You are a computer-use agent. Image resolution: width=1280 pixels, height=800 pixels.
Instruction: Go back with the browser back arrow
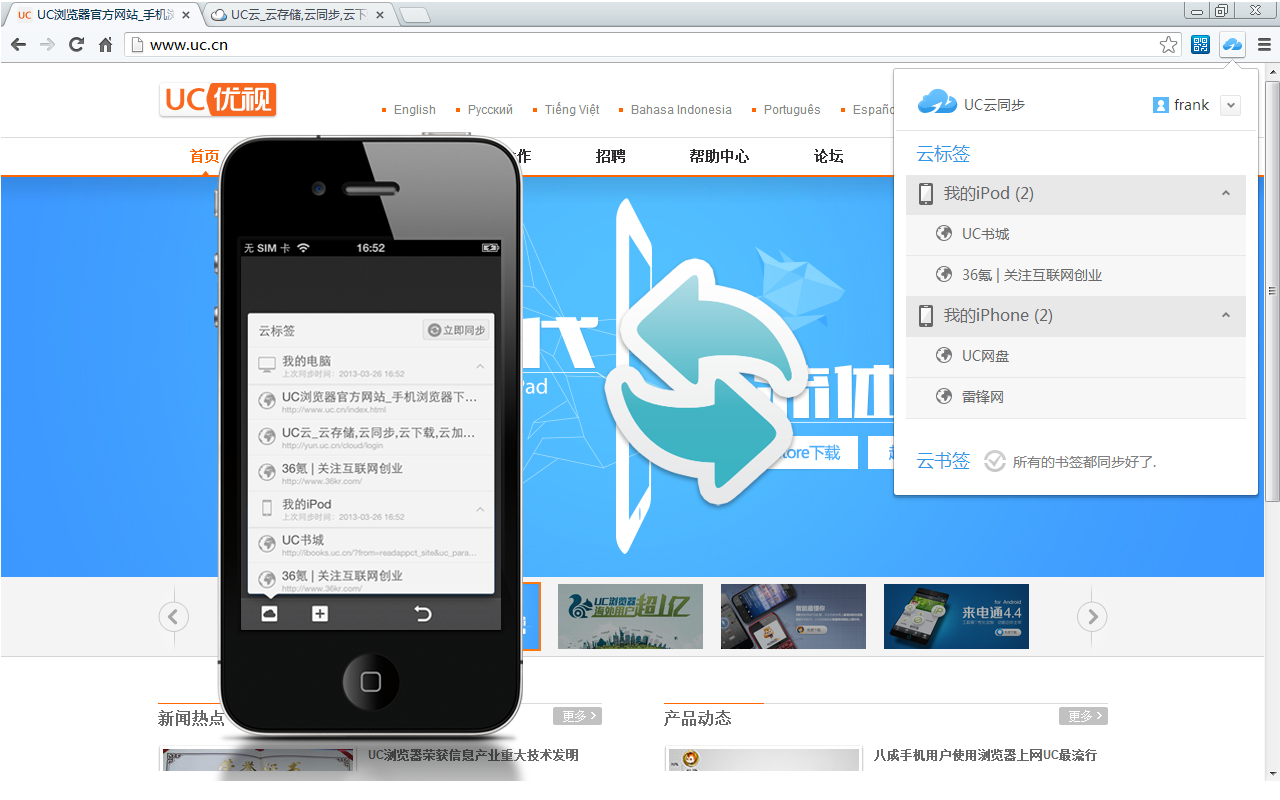pyautogui.click(x=19, y=45)
